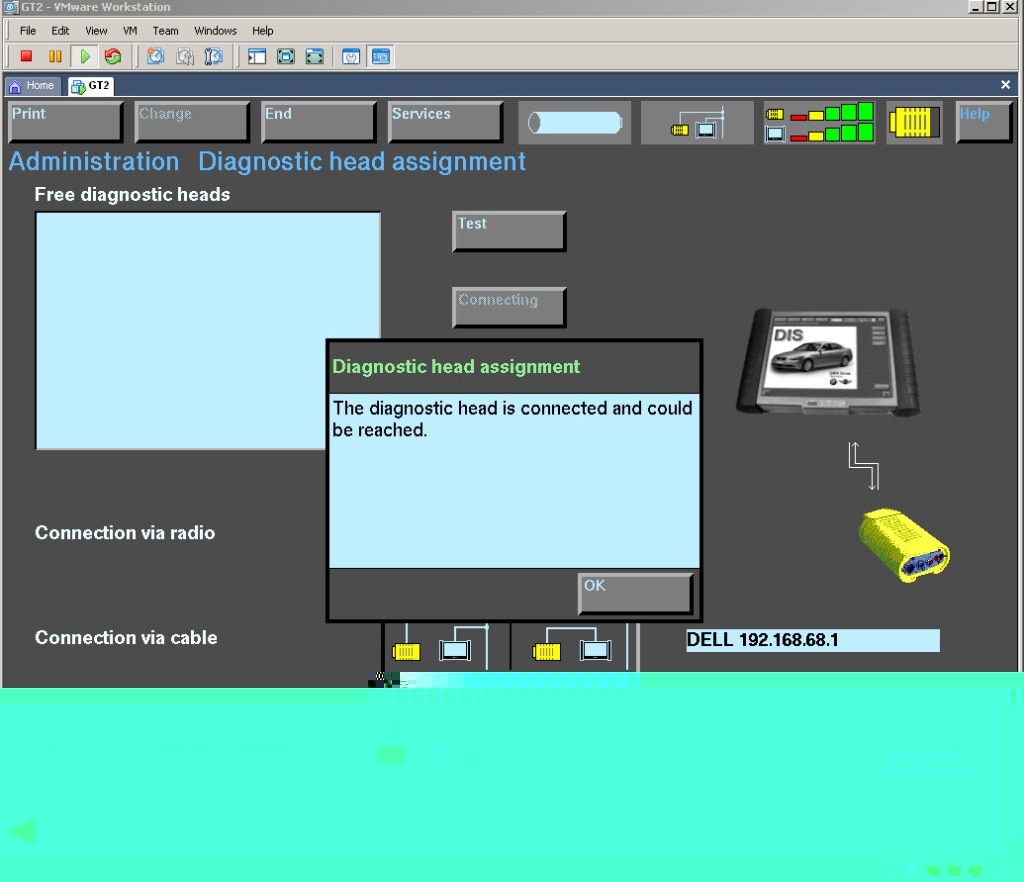This screenshot has height=882, width=1024.
Task: Select the DELL 192.168.68.1 entry
Action: 812,640
